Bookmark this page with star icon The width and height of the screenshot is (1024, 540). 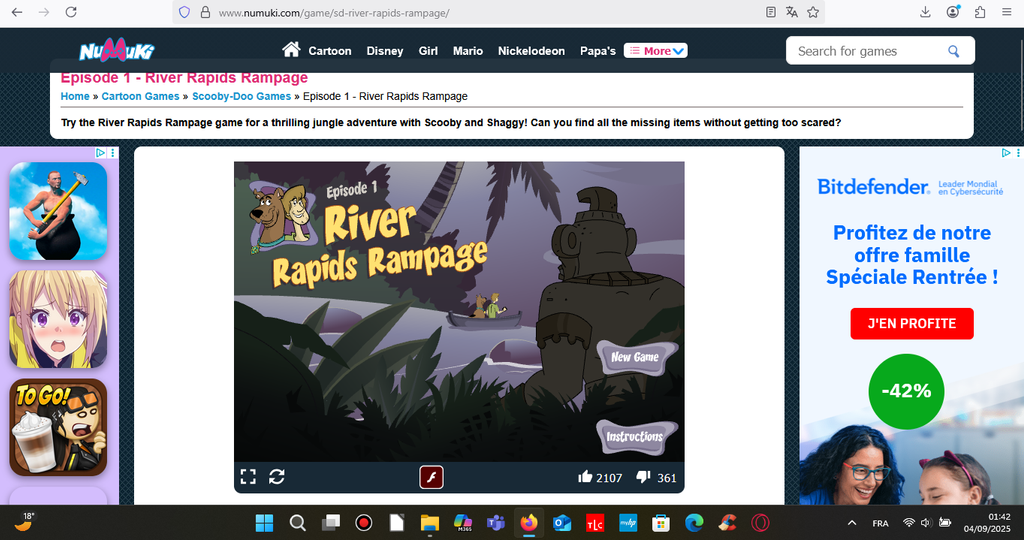[x=813, y=12]
